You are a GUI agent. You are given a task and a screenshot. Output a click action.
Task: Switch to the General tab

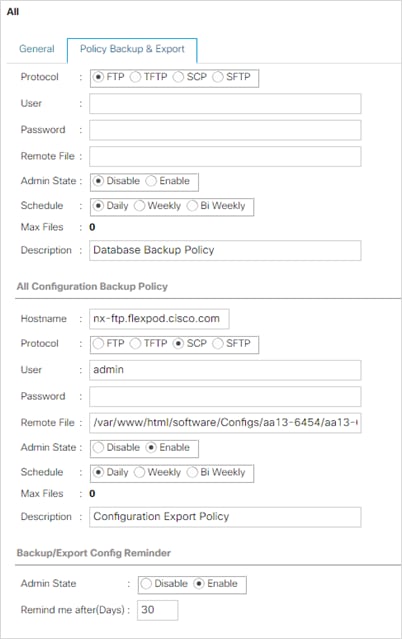tap(36, 49)
